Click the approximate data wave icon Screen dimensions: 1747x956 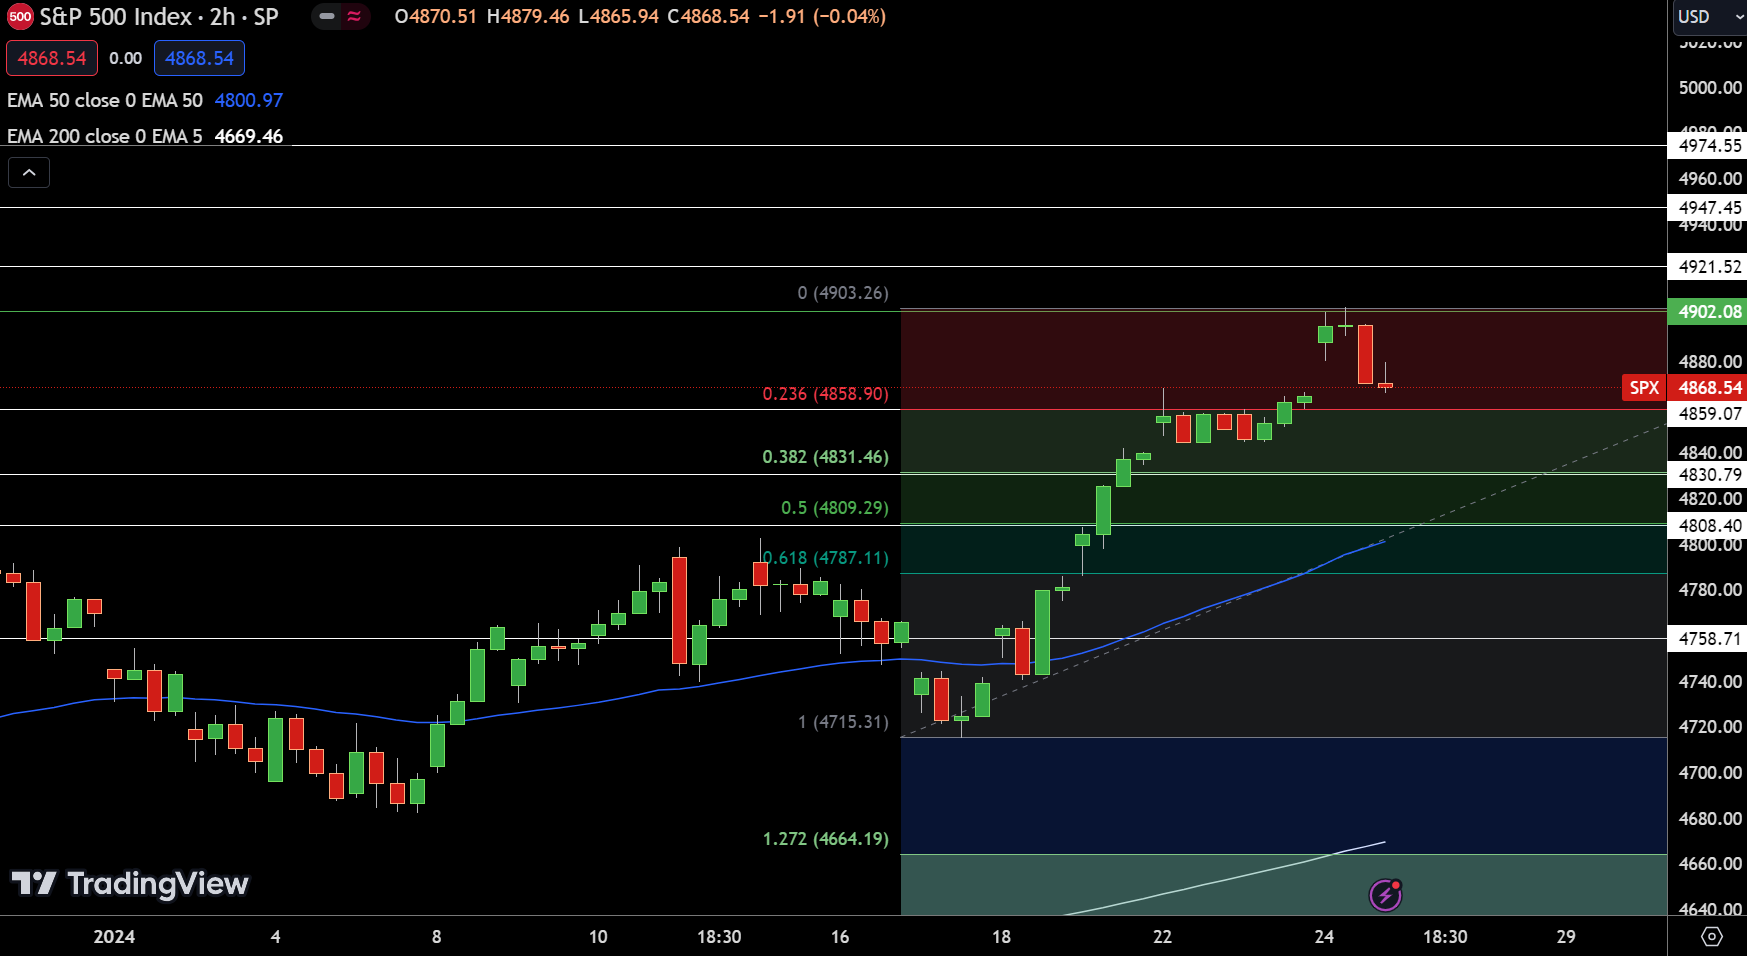pos(354,16)
